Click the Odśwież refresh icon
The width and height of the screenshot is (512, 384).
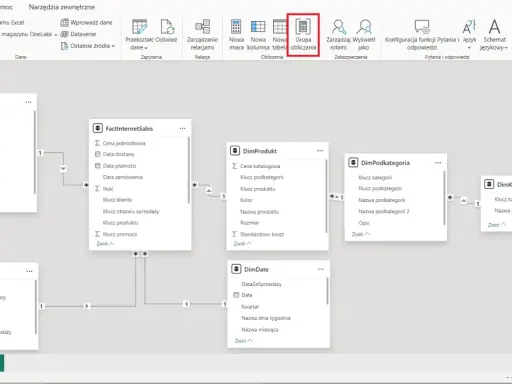tap(166, 31)
